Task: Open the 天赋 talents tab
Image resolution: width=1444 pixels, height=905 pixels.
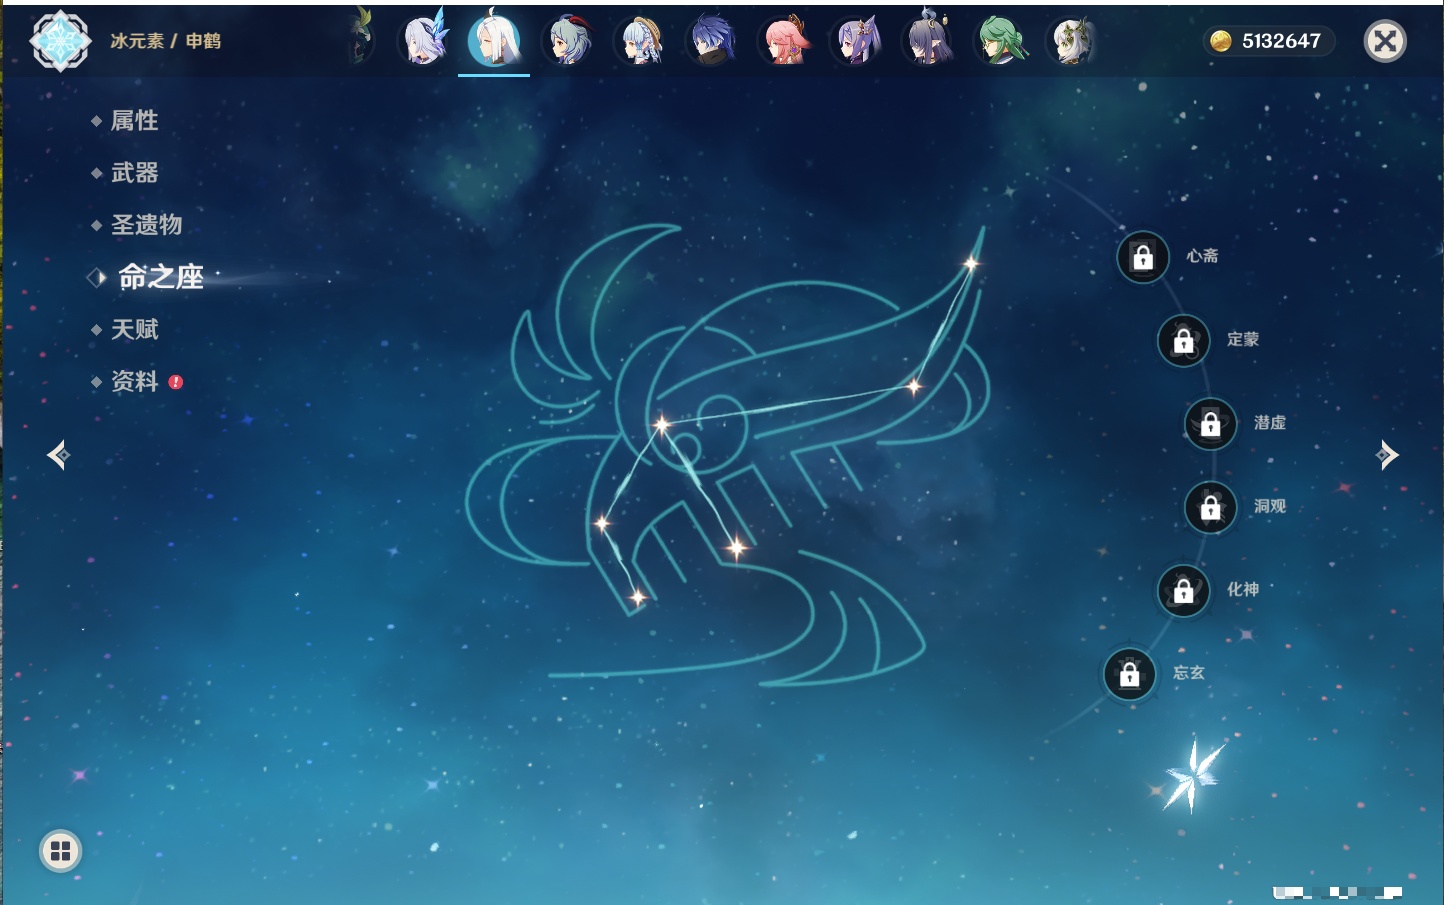Action: tap(134, 329)
